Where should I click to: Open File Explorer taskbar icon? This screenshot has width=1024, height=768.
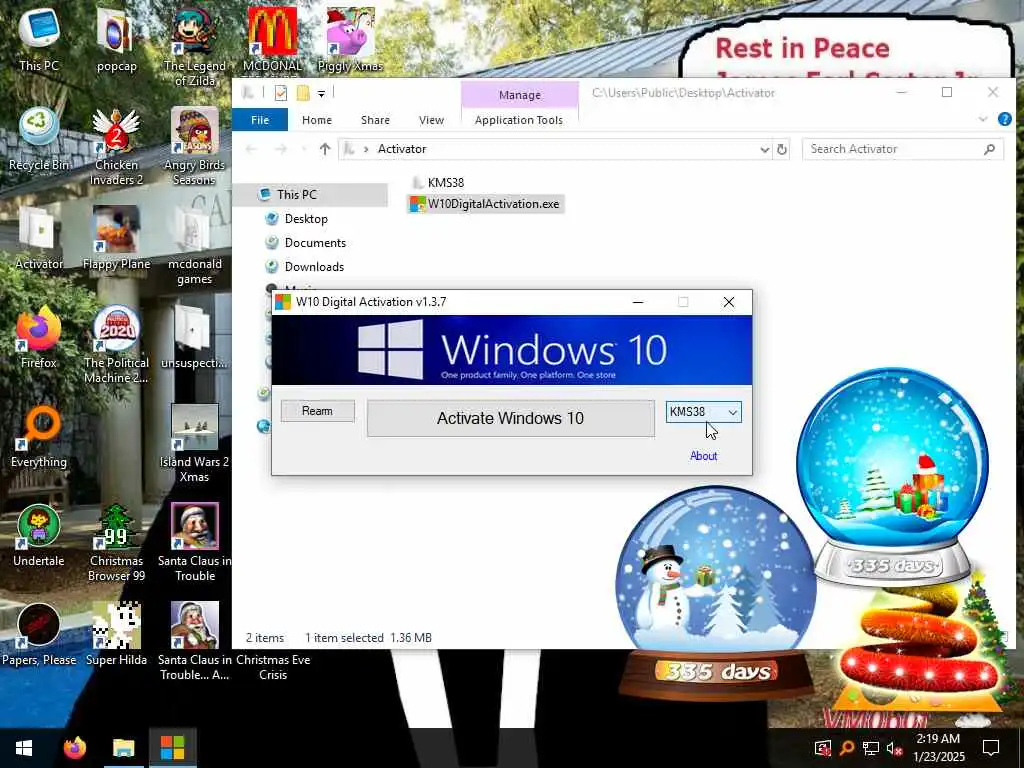tap(123, 748)
